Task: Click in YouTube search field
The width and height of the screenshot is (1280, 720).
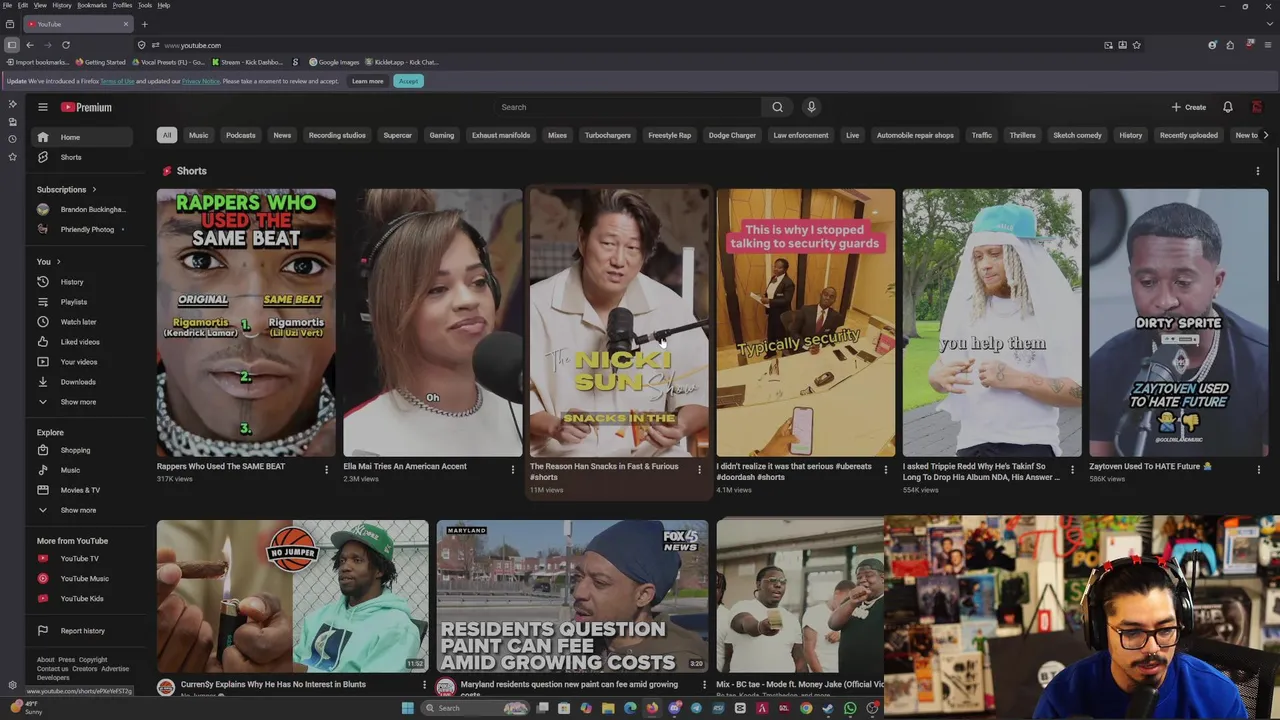Action: pyautogui.click(x=627, y=107)
